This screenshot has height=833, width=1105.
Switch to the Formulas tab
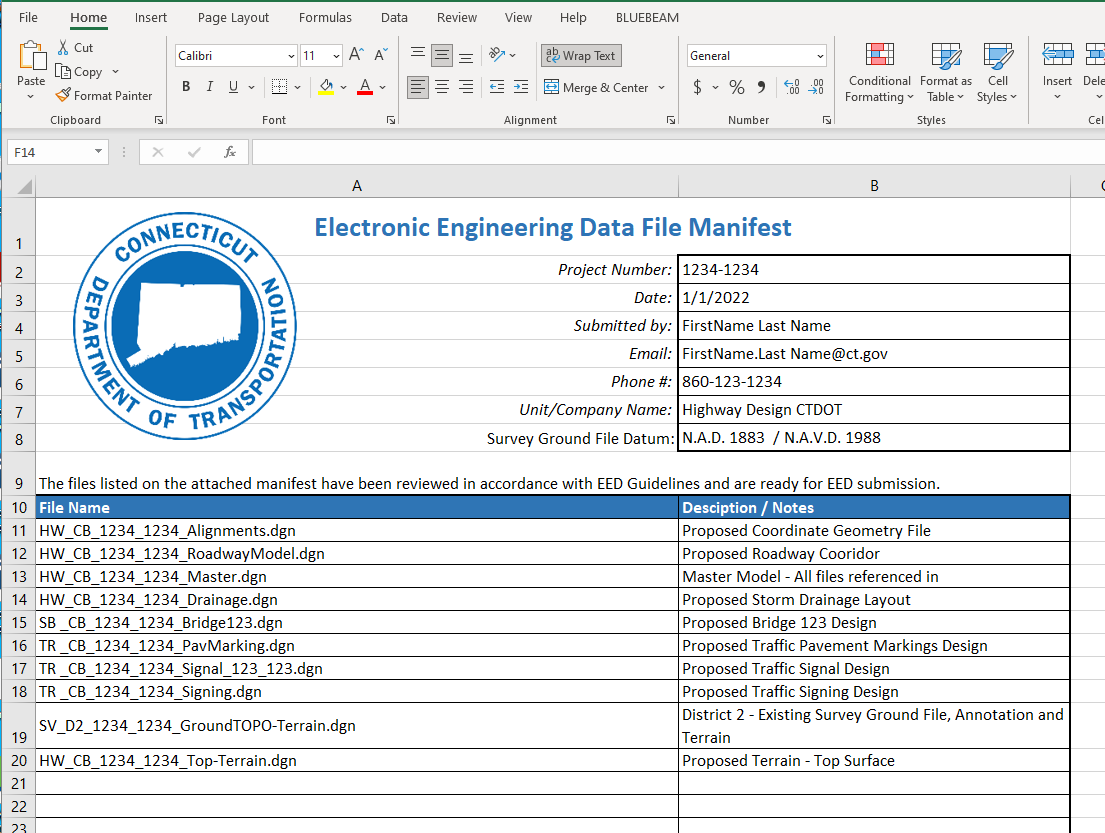coord(325,18)
